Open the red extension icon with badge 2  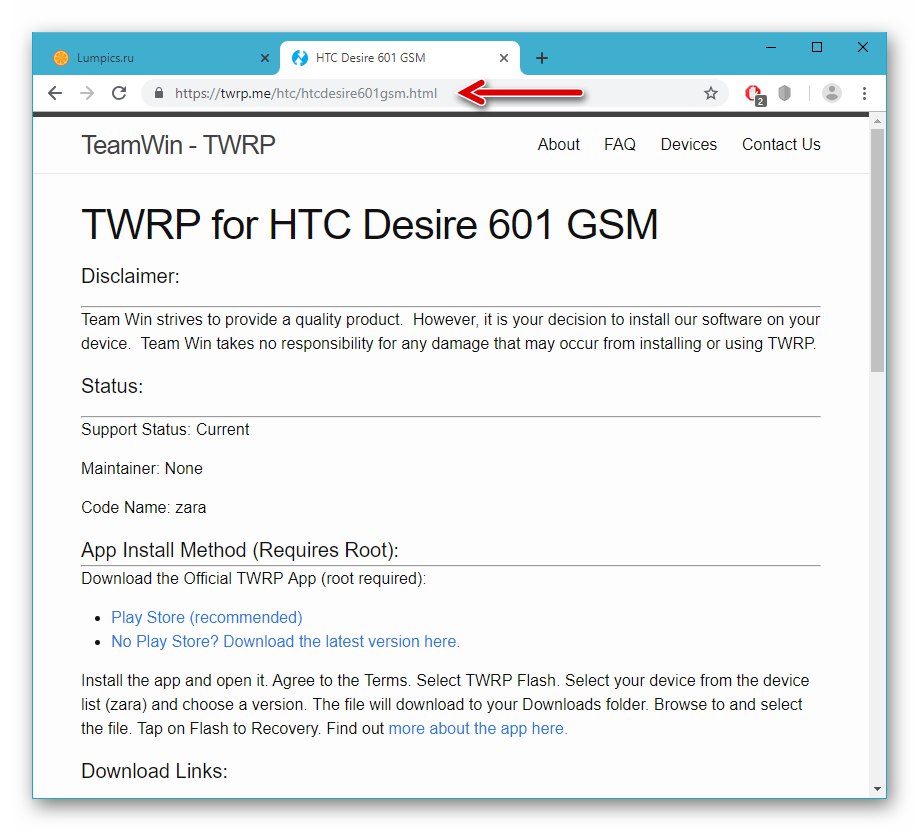coord(754,94)
